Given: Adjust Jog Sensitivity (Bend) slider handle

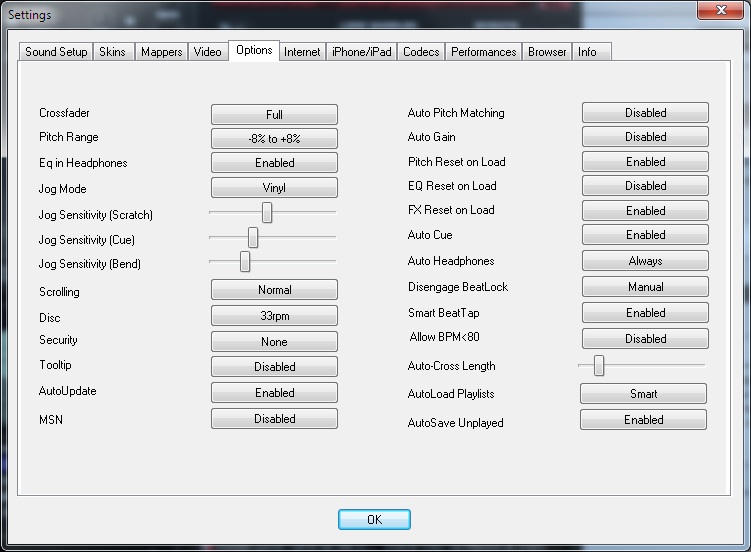Looking at the screenshot, I should pyautogui.click(x=245, y=261).
